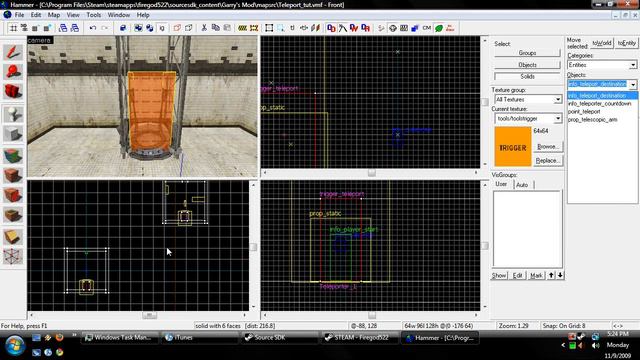Image resolution: width=640 pixels, height=360 pixels.
Task: Select the Clipping tool
Action: click(x=13, y=236)
